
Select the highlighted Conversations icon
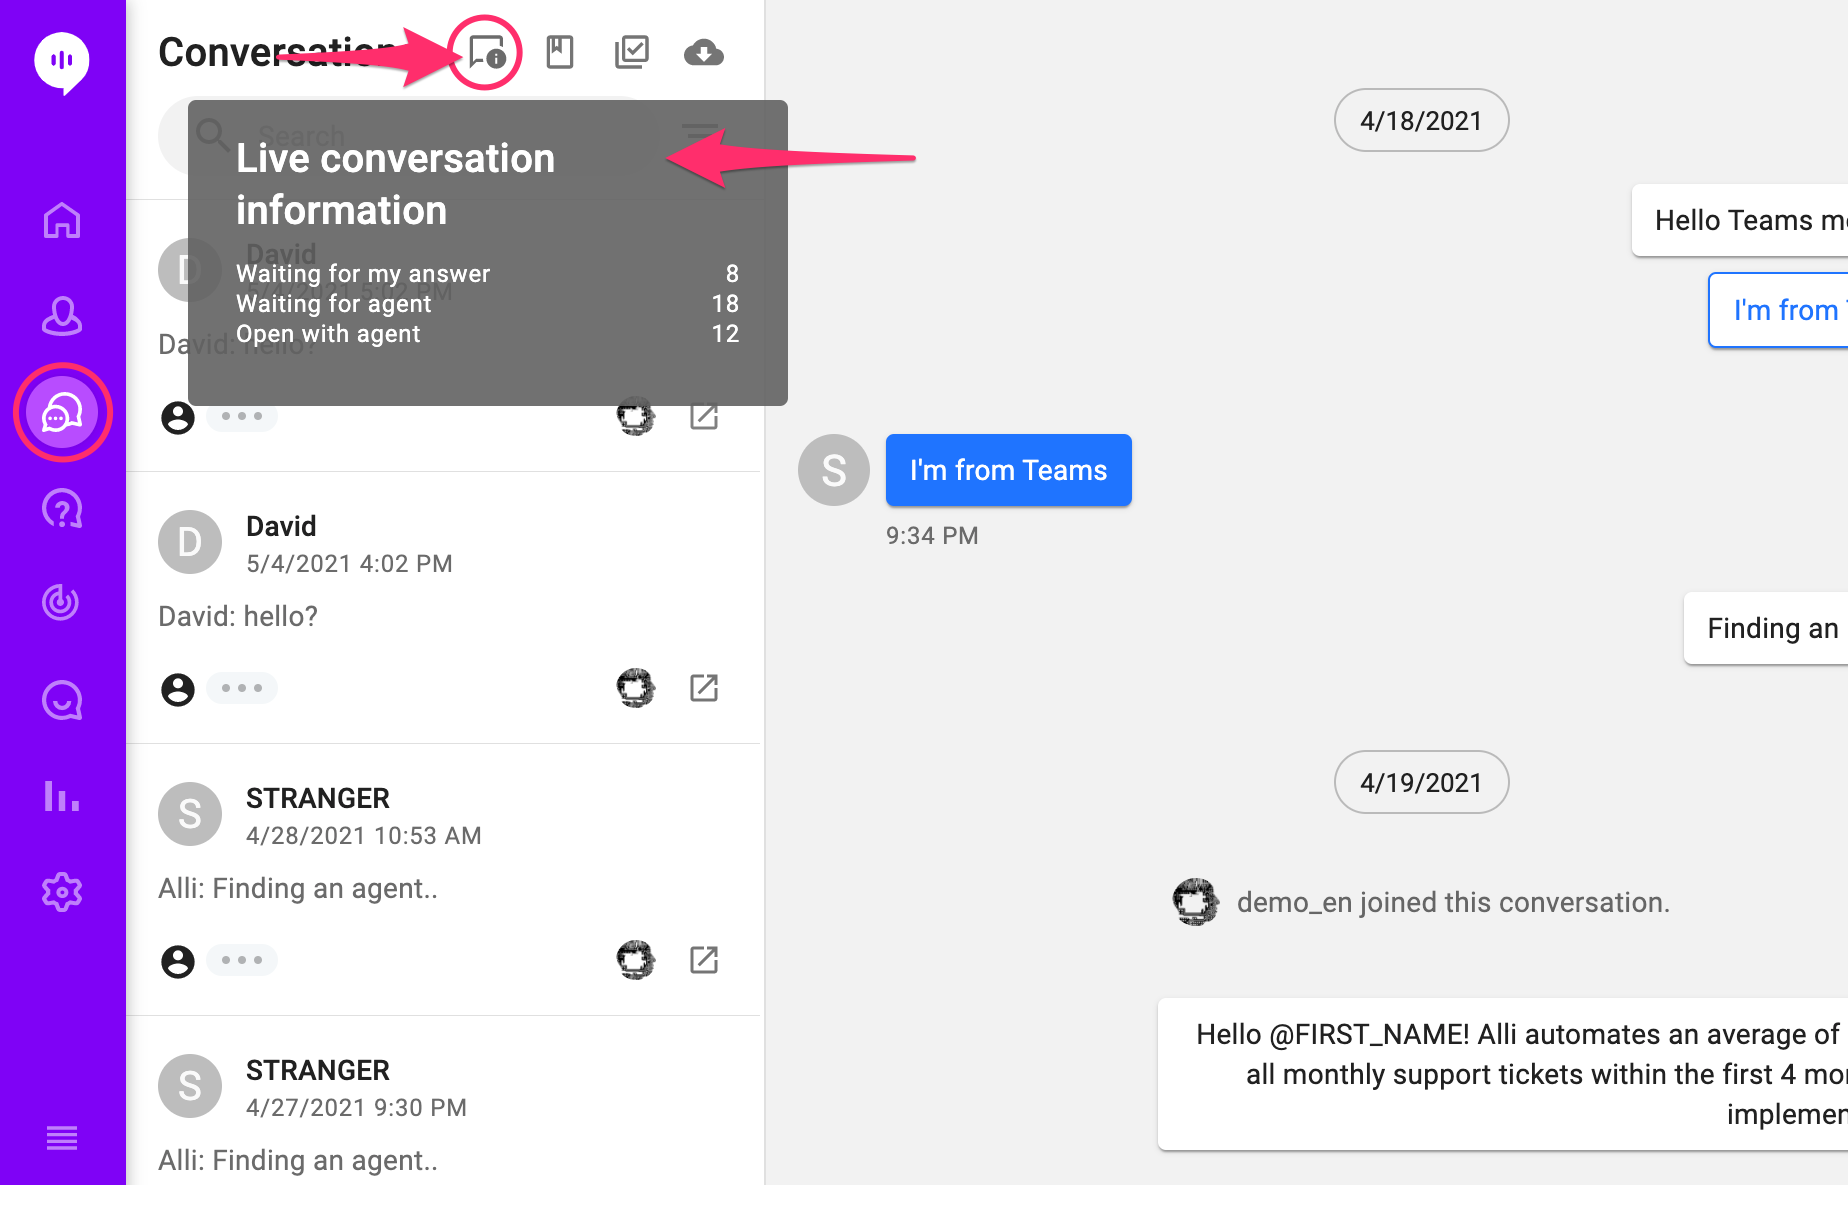[x=62, y=412]
